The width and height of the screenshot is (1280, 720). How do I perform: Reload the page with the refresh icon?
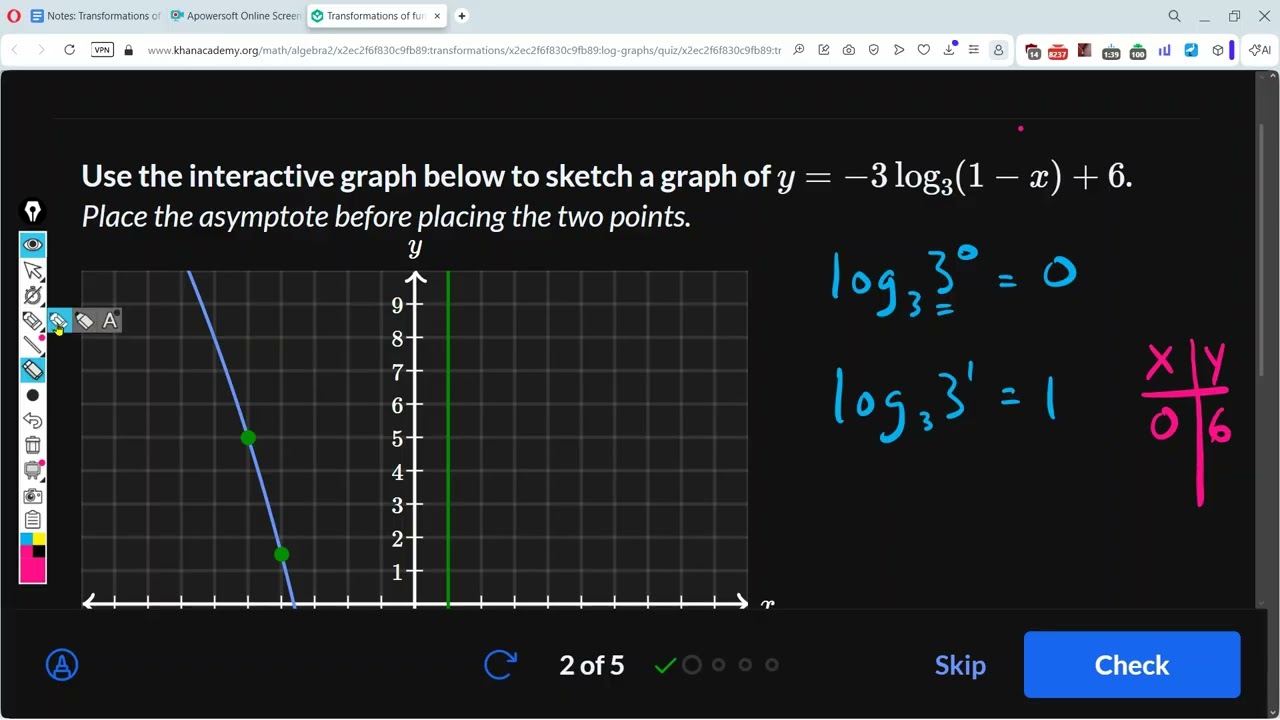[69, 50]
